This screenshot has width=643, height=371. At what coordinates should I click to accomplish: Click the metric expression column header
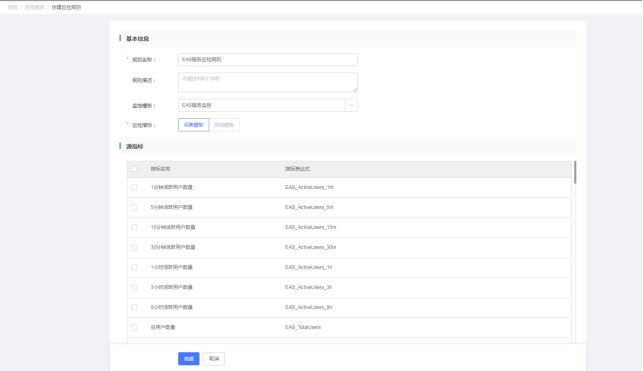(298, 169)
